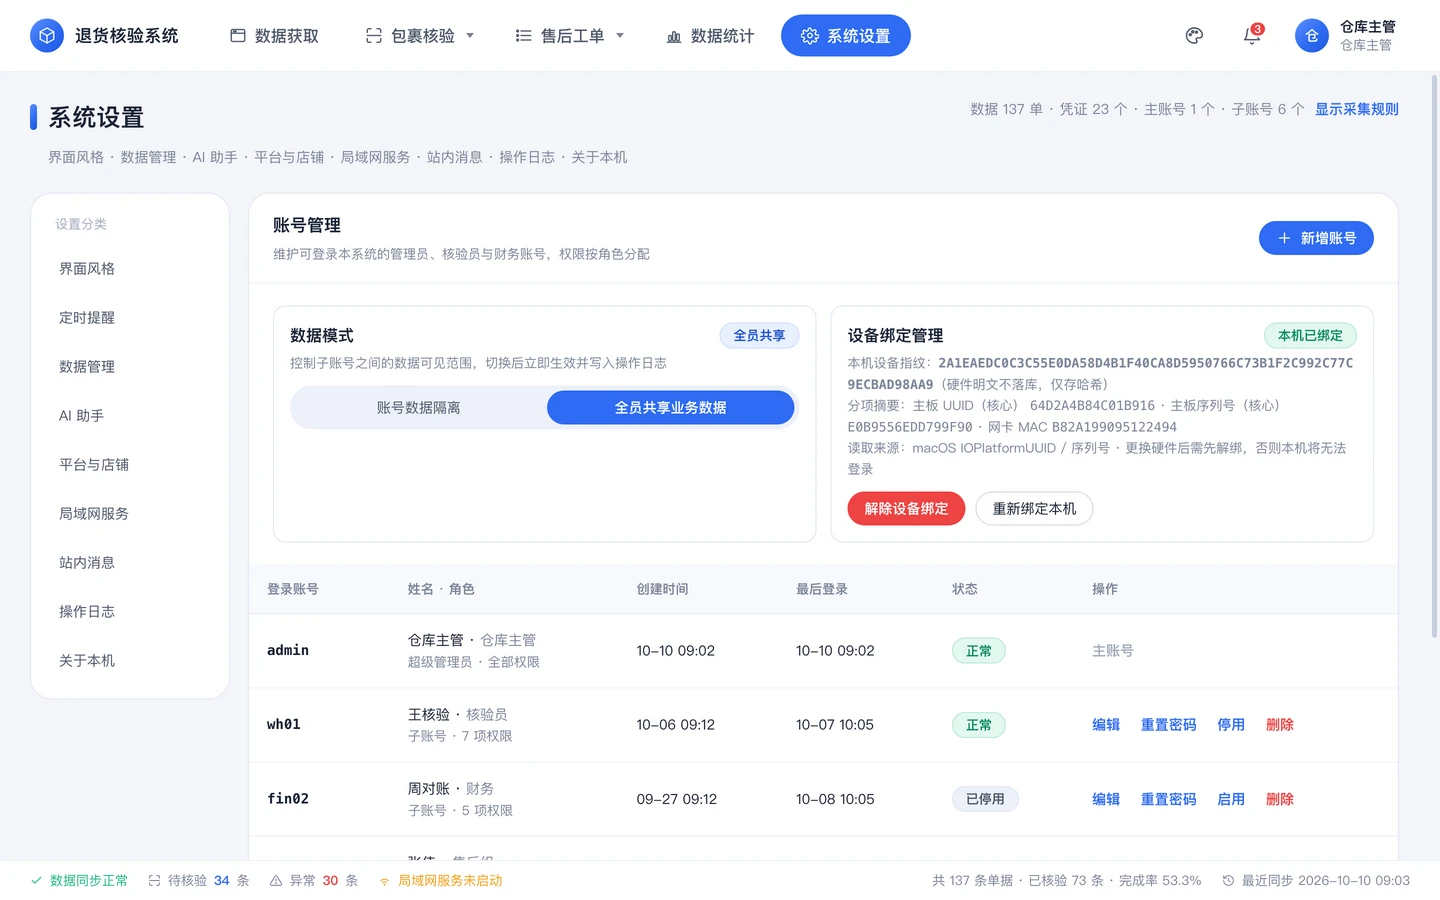The image size is (1440, 900).
Task: Reset password for wh01 account
Action: point(1168,725)
